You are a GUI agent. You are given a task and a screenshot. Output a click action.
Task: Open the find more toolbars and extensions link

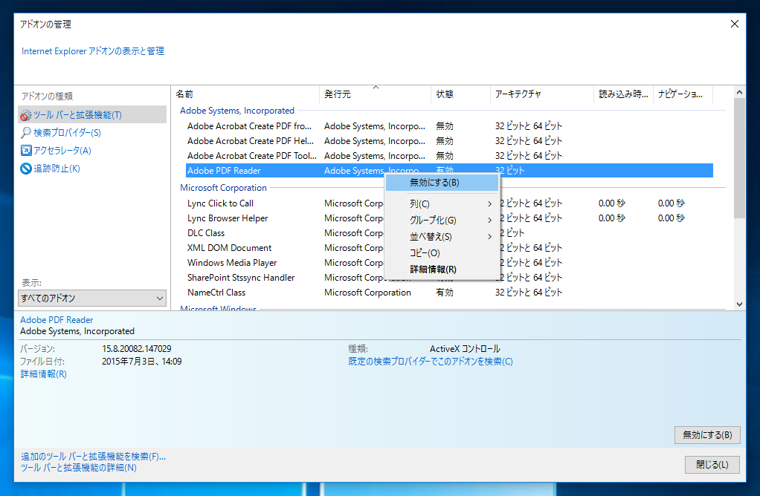tap(93, 456)
